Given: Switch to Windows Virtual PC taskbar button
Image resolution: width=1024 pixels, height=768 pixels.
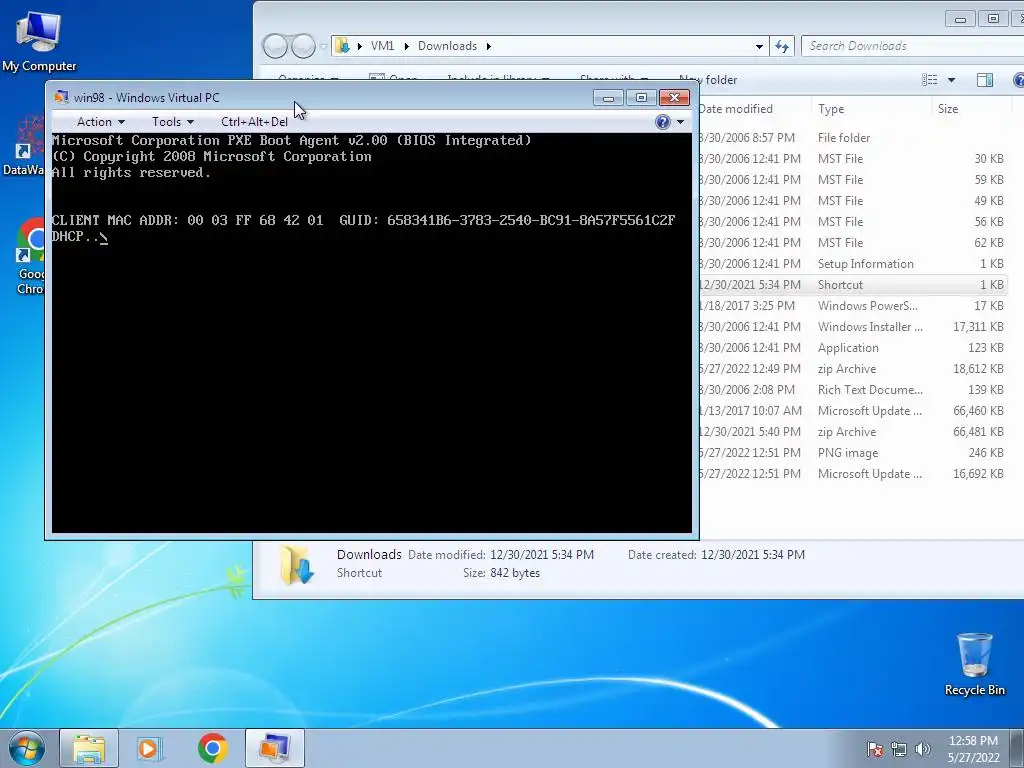Looking at the screenshot, I should point(274,748).
